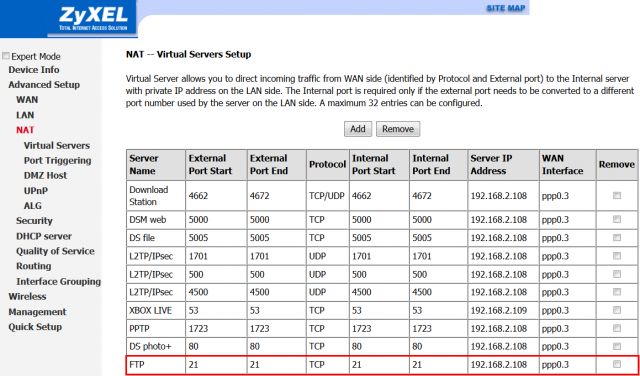640x376 pixels.
Task: Open DMZ Host submenu
Action: point(45,176)
